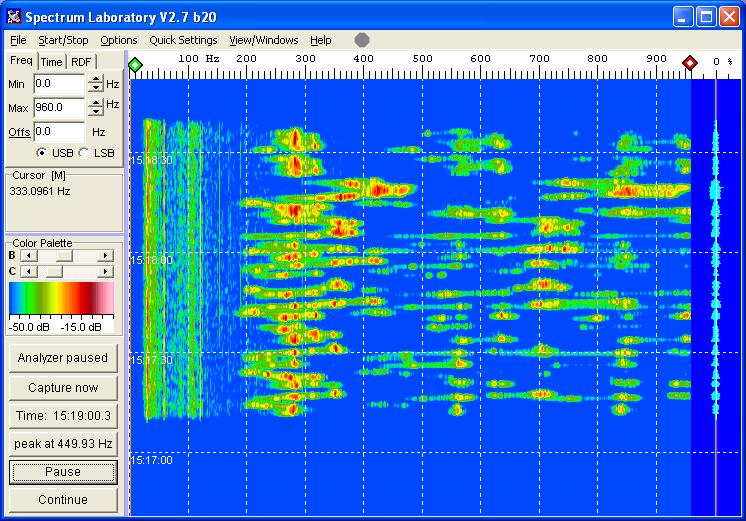Viewport: 746px width, 521px height.
Task: Click the red diamond frequency marker
Action: 690,62
